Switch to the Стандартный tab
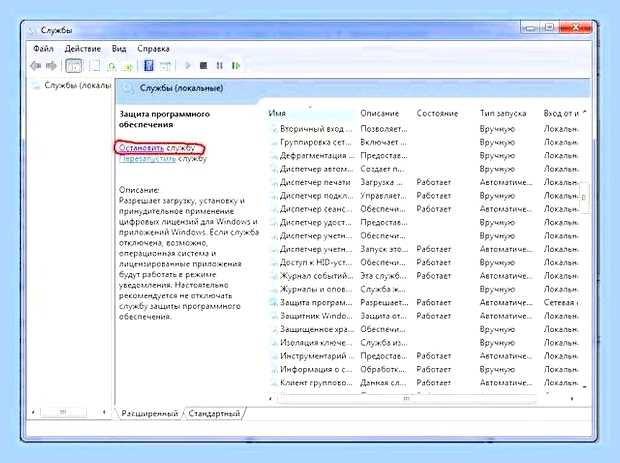The image size is (620, 463). pyautogui.click(x=214, y=414)
